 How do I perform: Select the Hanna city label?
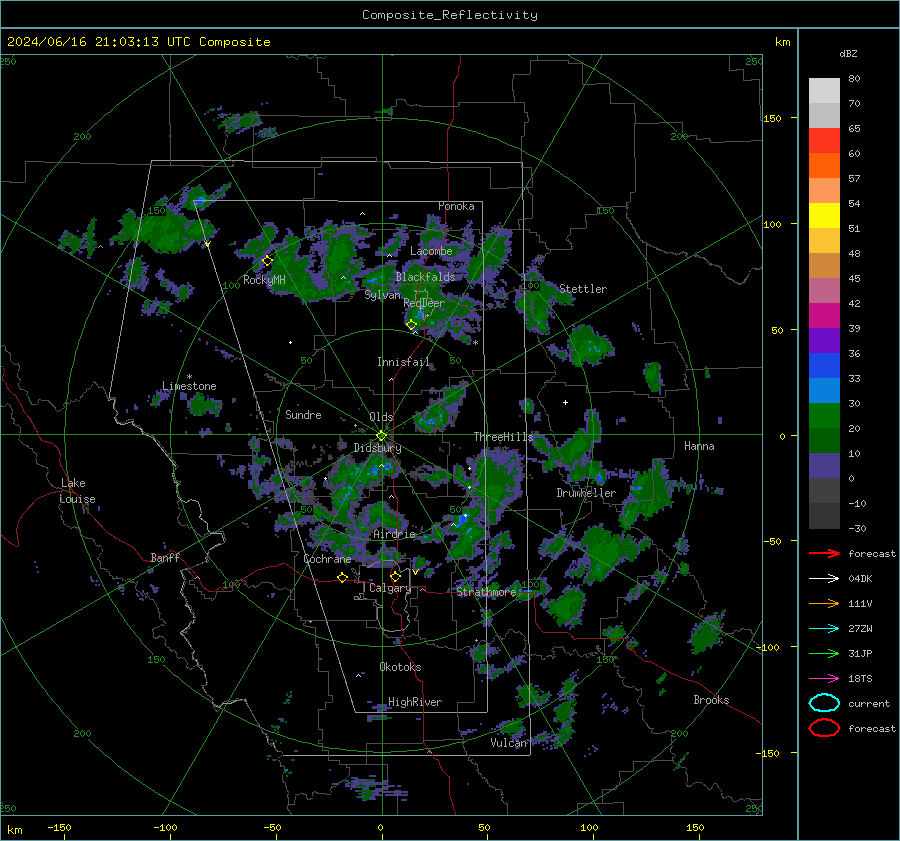pos(699,446)
